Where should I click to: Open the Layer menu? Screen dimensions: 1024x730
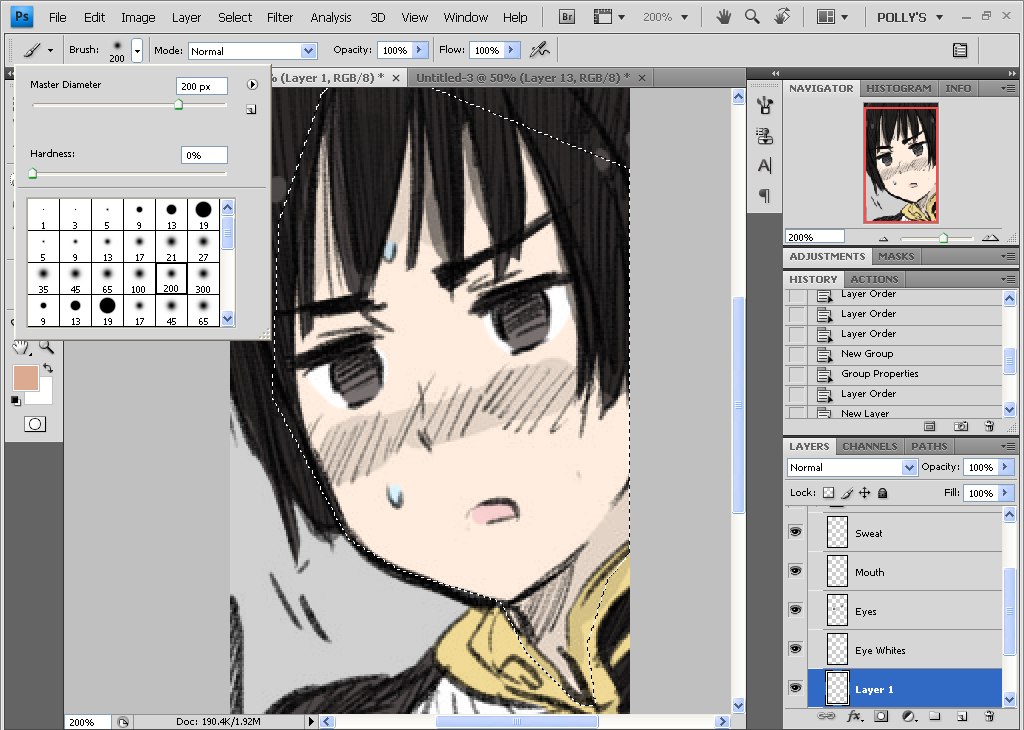click(186, 18)
